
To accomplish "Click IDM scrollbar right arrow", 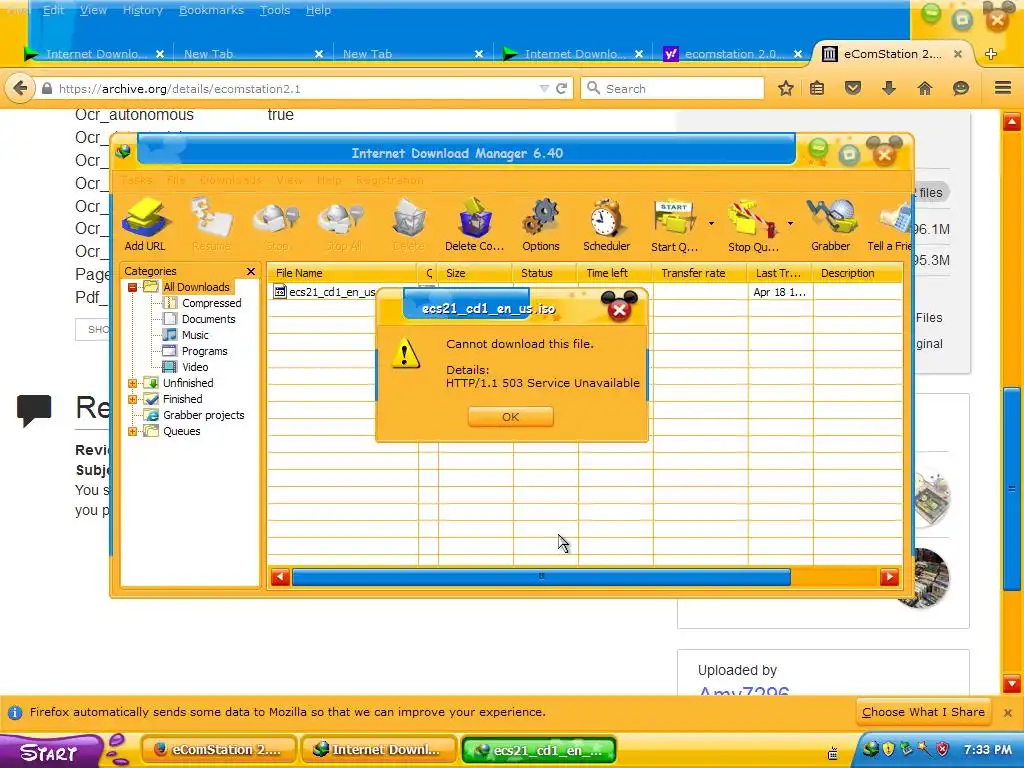I will point(889,577).
